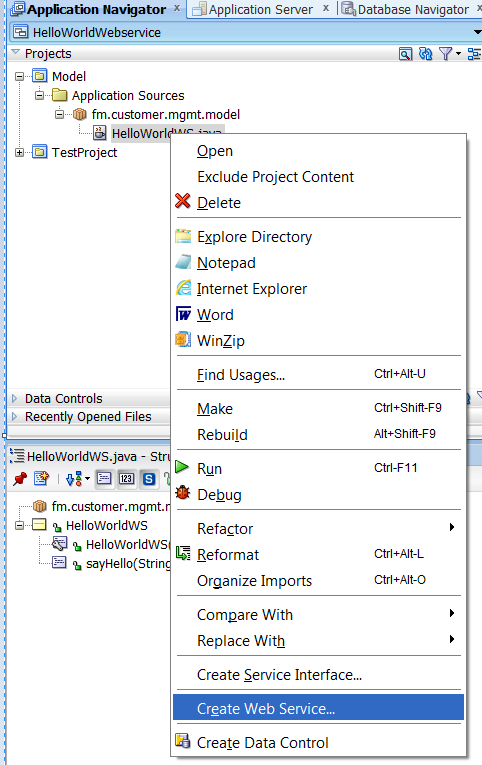
Task: Click the new view icon beside the pin
Action: pyautogui.click(x=41, y=479)
